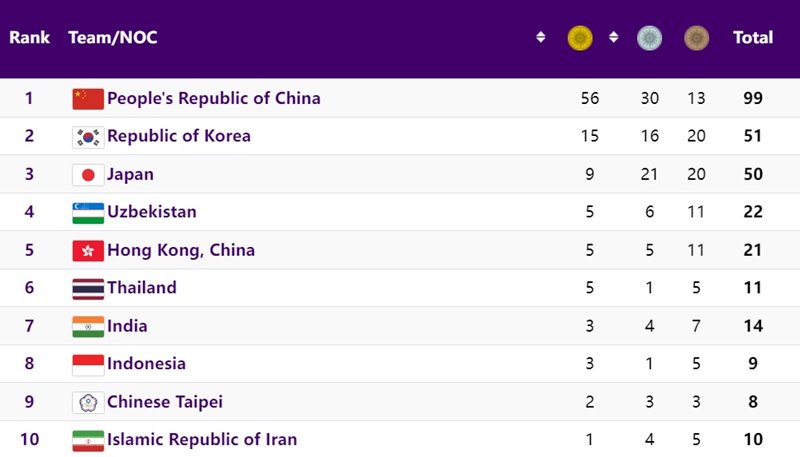Click the India flag icon

point(88,326)
